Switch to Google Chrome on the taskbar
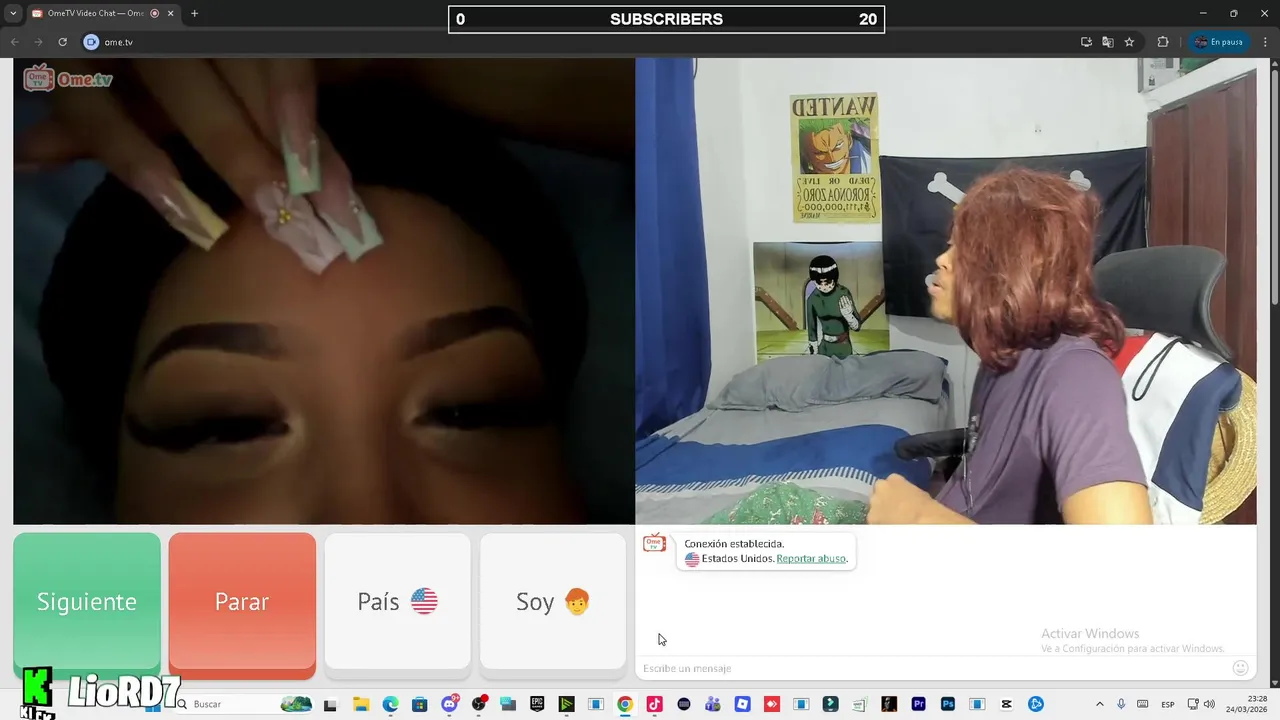The width and height of the screenshot is (1280, 720). coord(625,704)
